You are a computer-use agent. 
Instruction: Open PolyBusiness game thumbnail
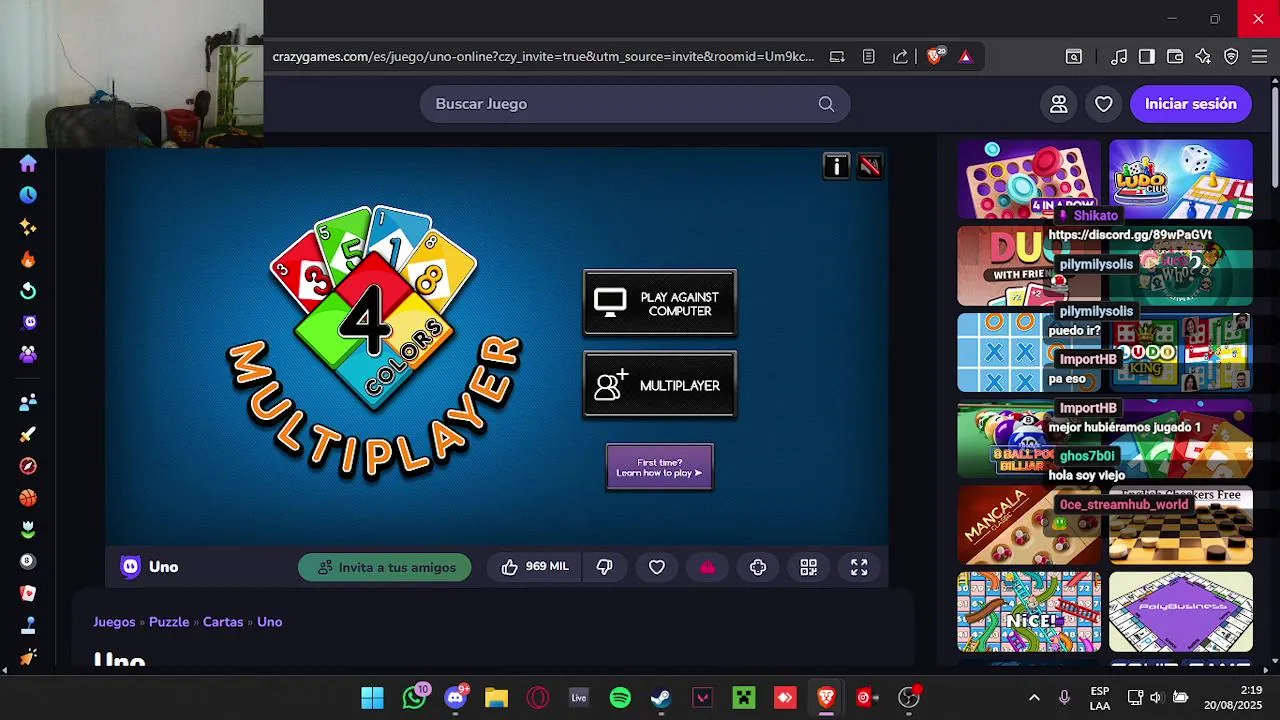pyautogui.click(x=1181, y=612)
